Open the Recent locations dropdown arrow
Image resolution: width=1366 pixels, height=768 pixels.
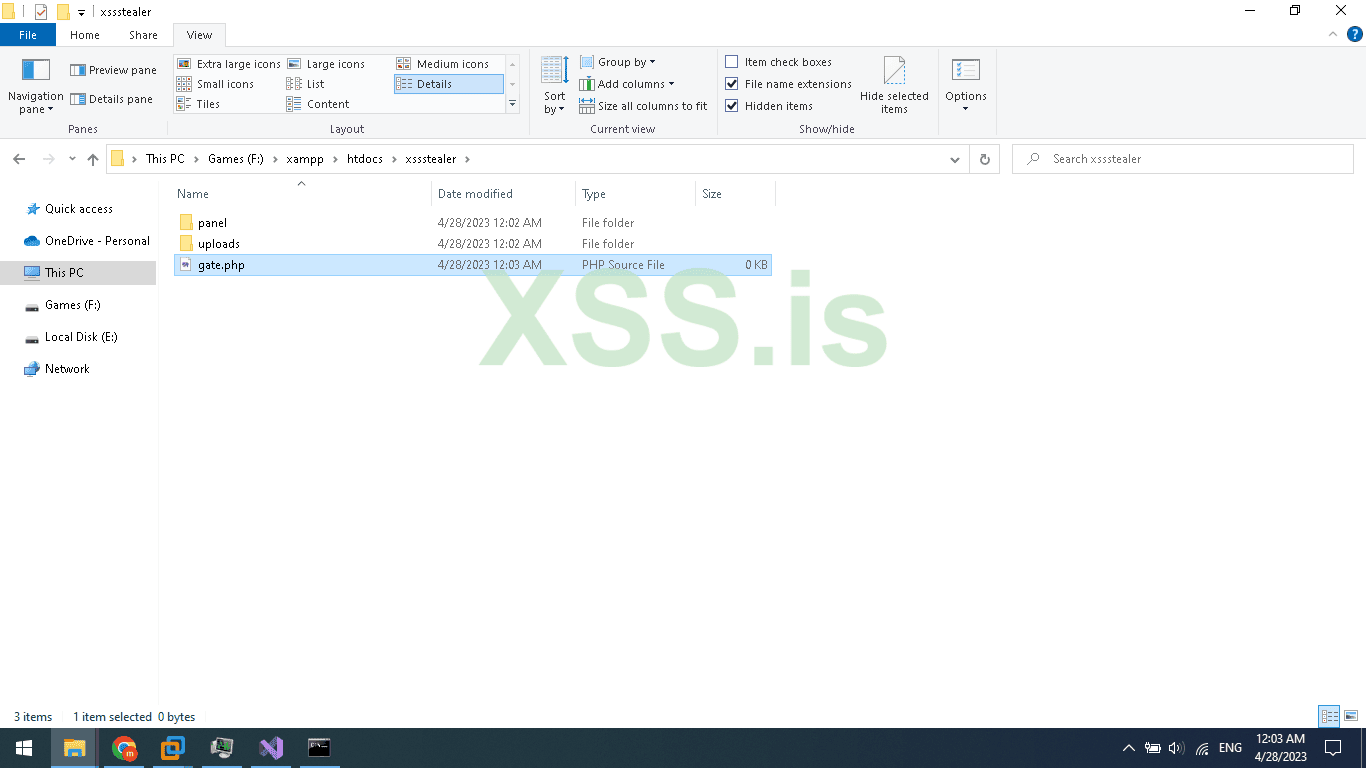click(x=72, y=159)
